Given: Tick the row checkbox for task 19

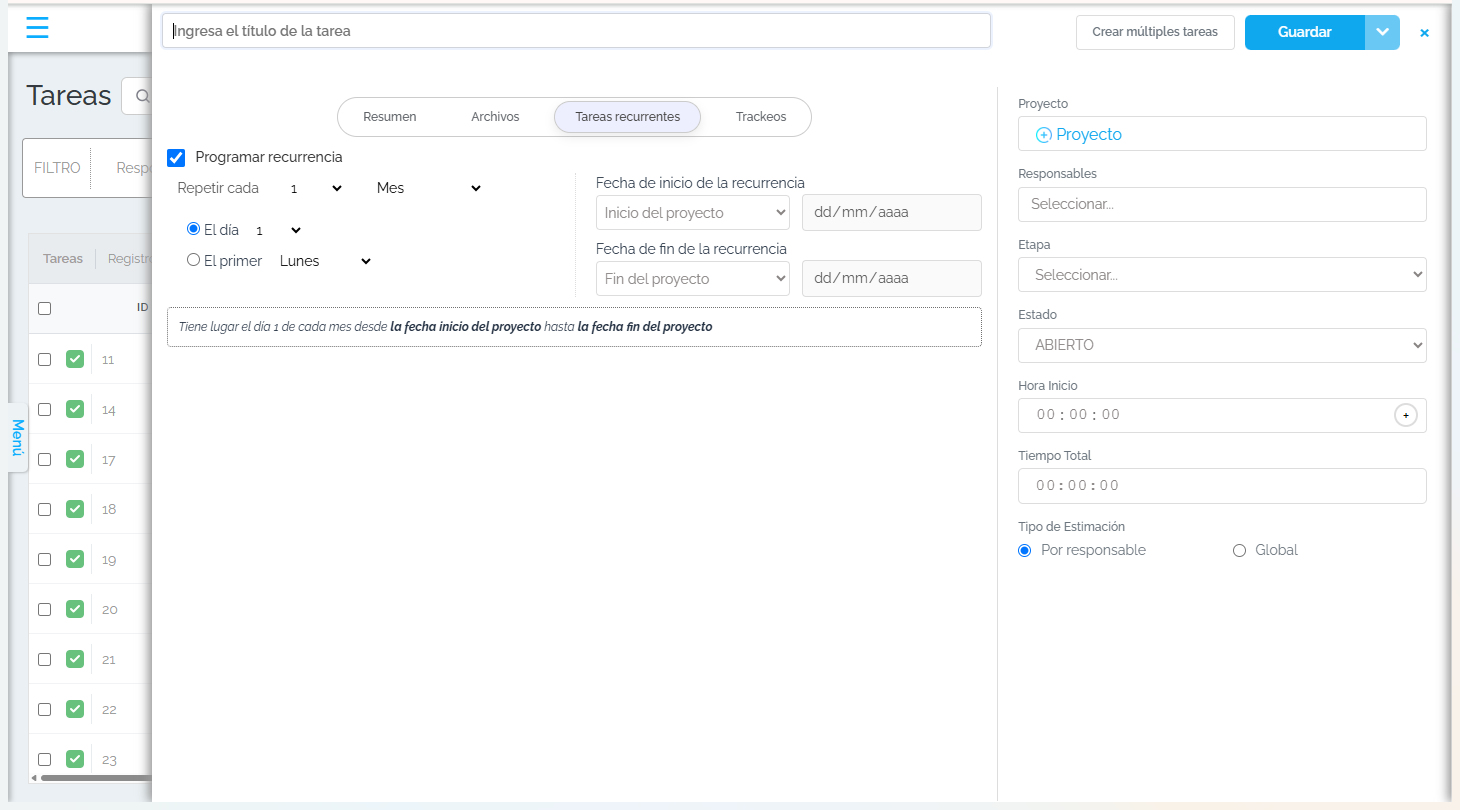Looking at the screenshot, I should click(44, 559).
